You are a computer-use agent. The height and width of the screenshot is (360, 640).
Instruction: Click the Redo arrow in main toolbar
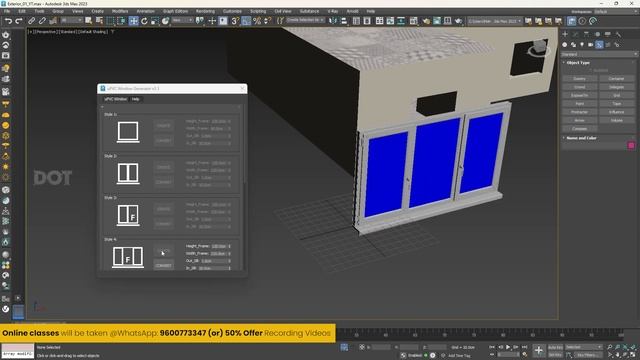tap(19, 21)
